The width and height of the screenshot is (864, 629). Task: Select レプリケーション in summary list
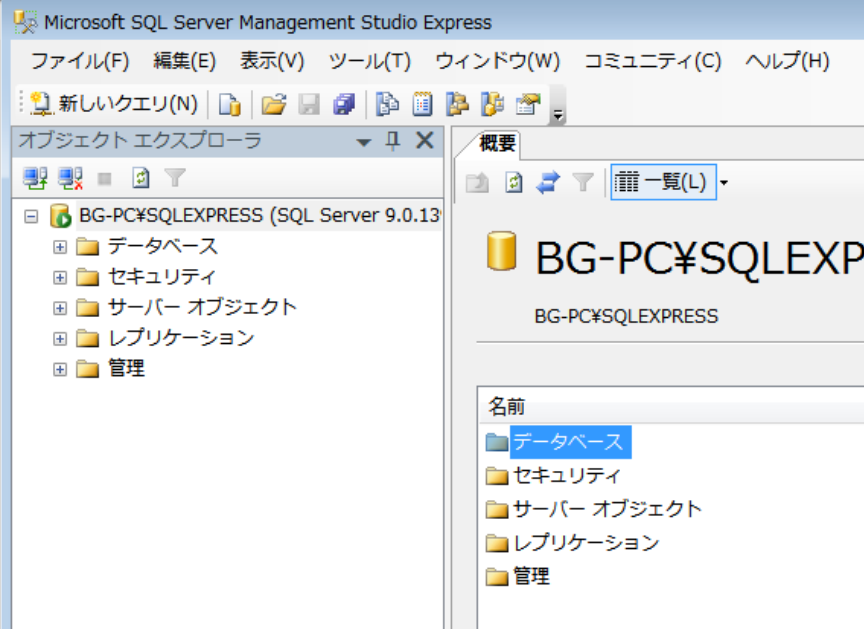point(586,543)
